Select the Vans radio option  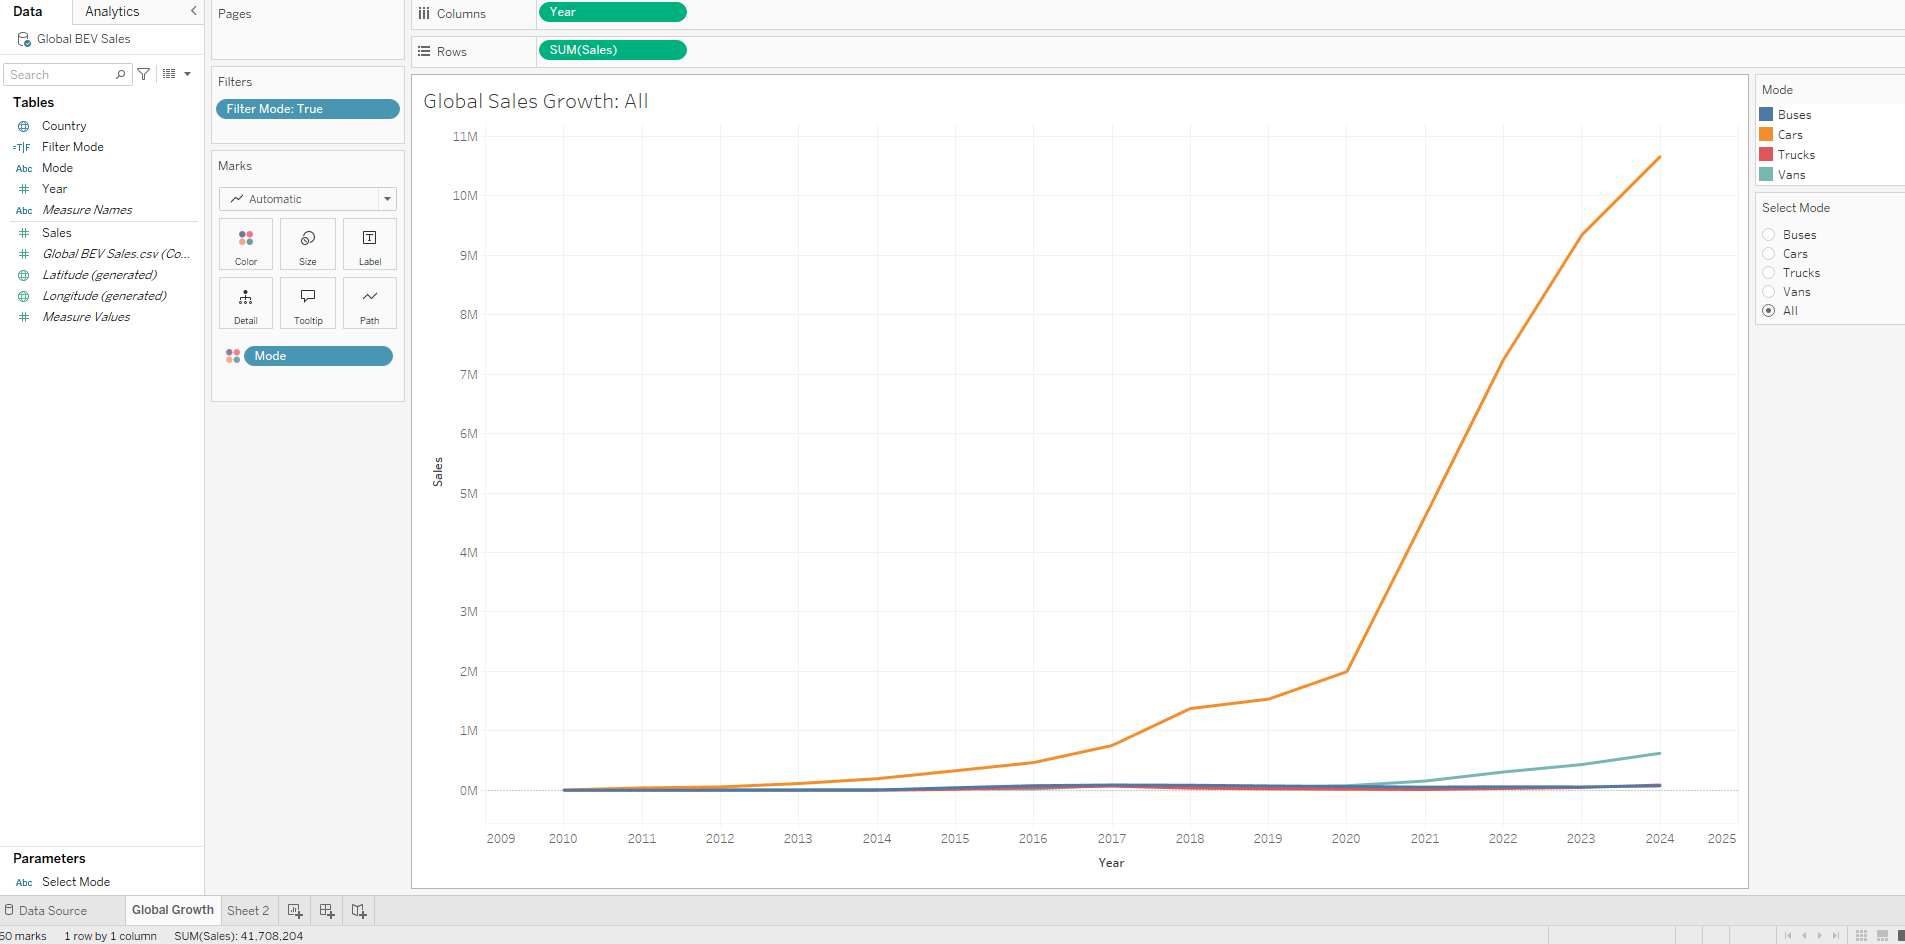(1769, 292)
